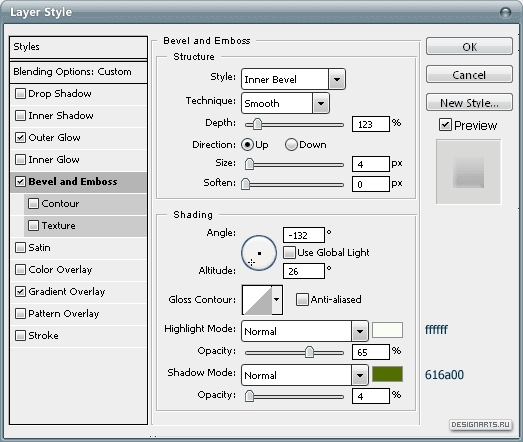Select the Drop Shadow row label
Image resolution: width=523 pixels, height=442 pixels.
click(x=60, y=93)
